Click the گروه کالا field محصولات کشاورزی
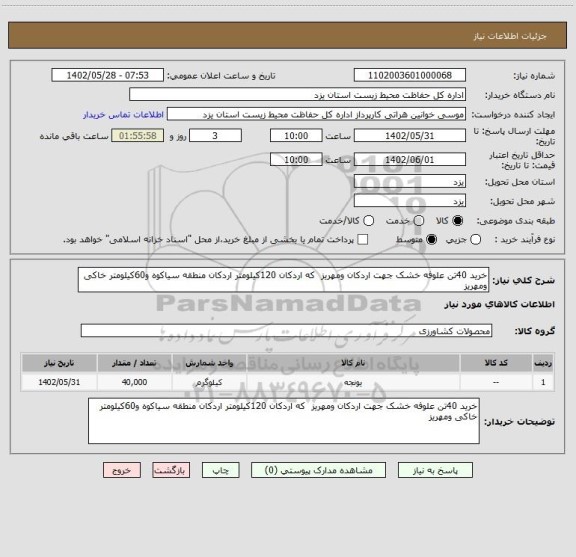This screenshot has width=576, height=557. (x=286, y=331)
